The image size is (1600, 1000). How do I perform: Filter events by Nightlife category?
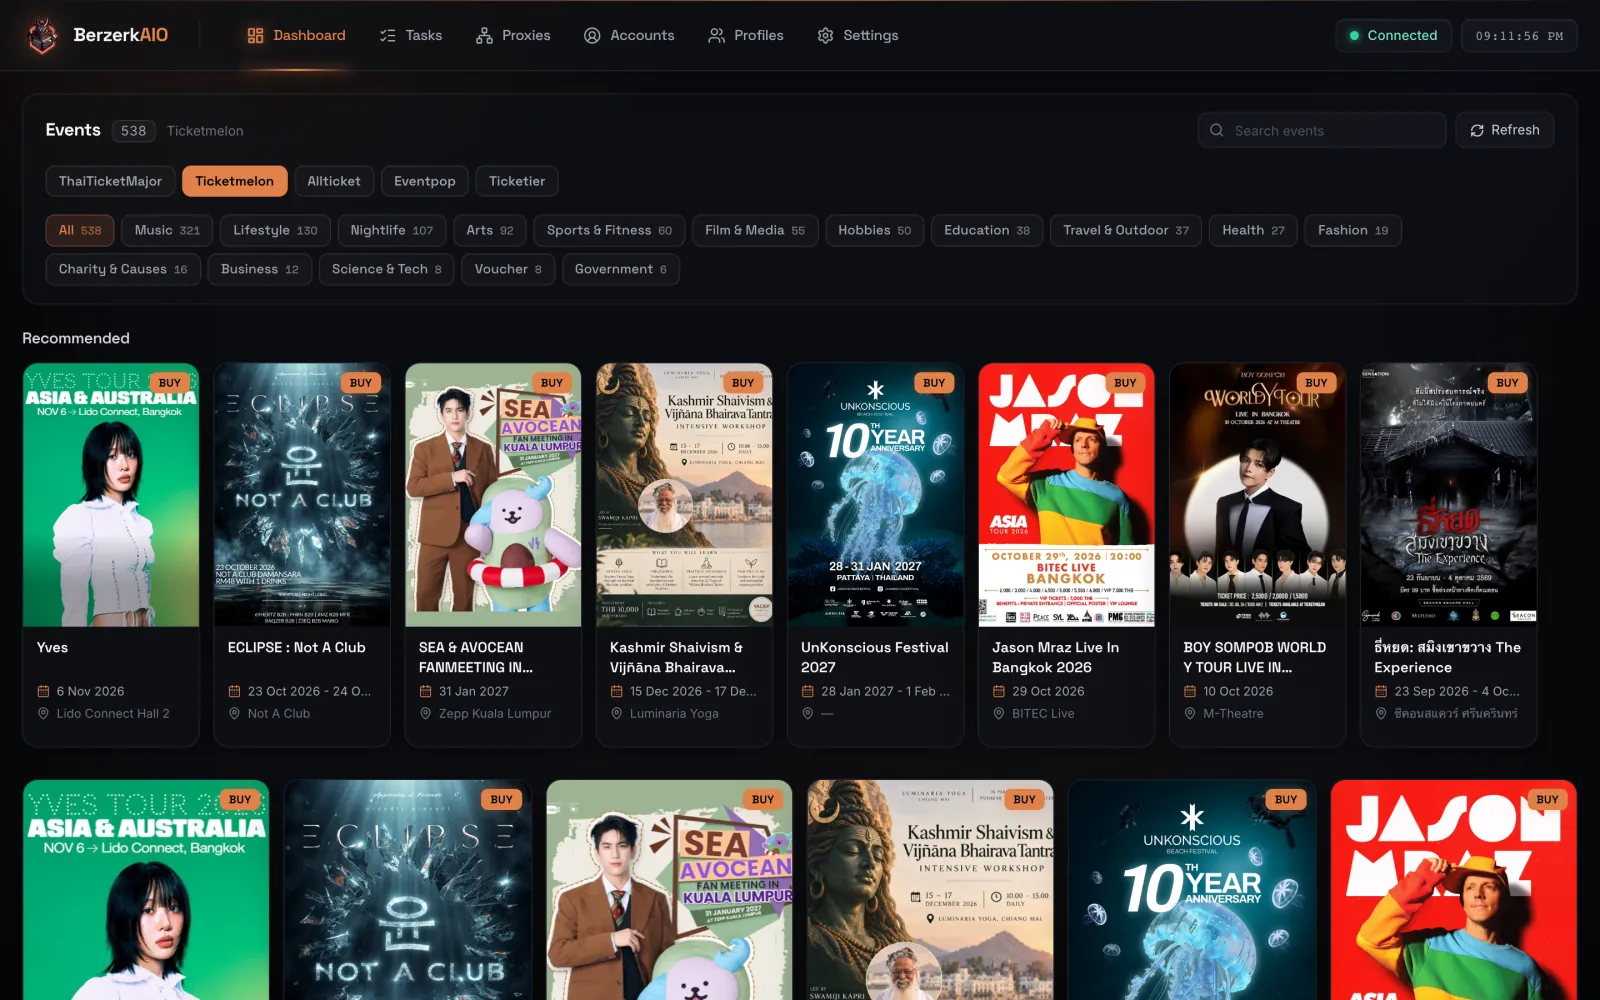(392, 230)
